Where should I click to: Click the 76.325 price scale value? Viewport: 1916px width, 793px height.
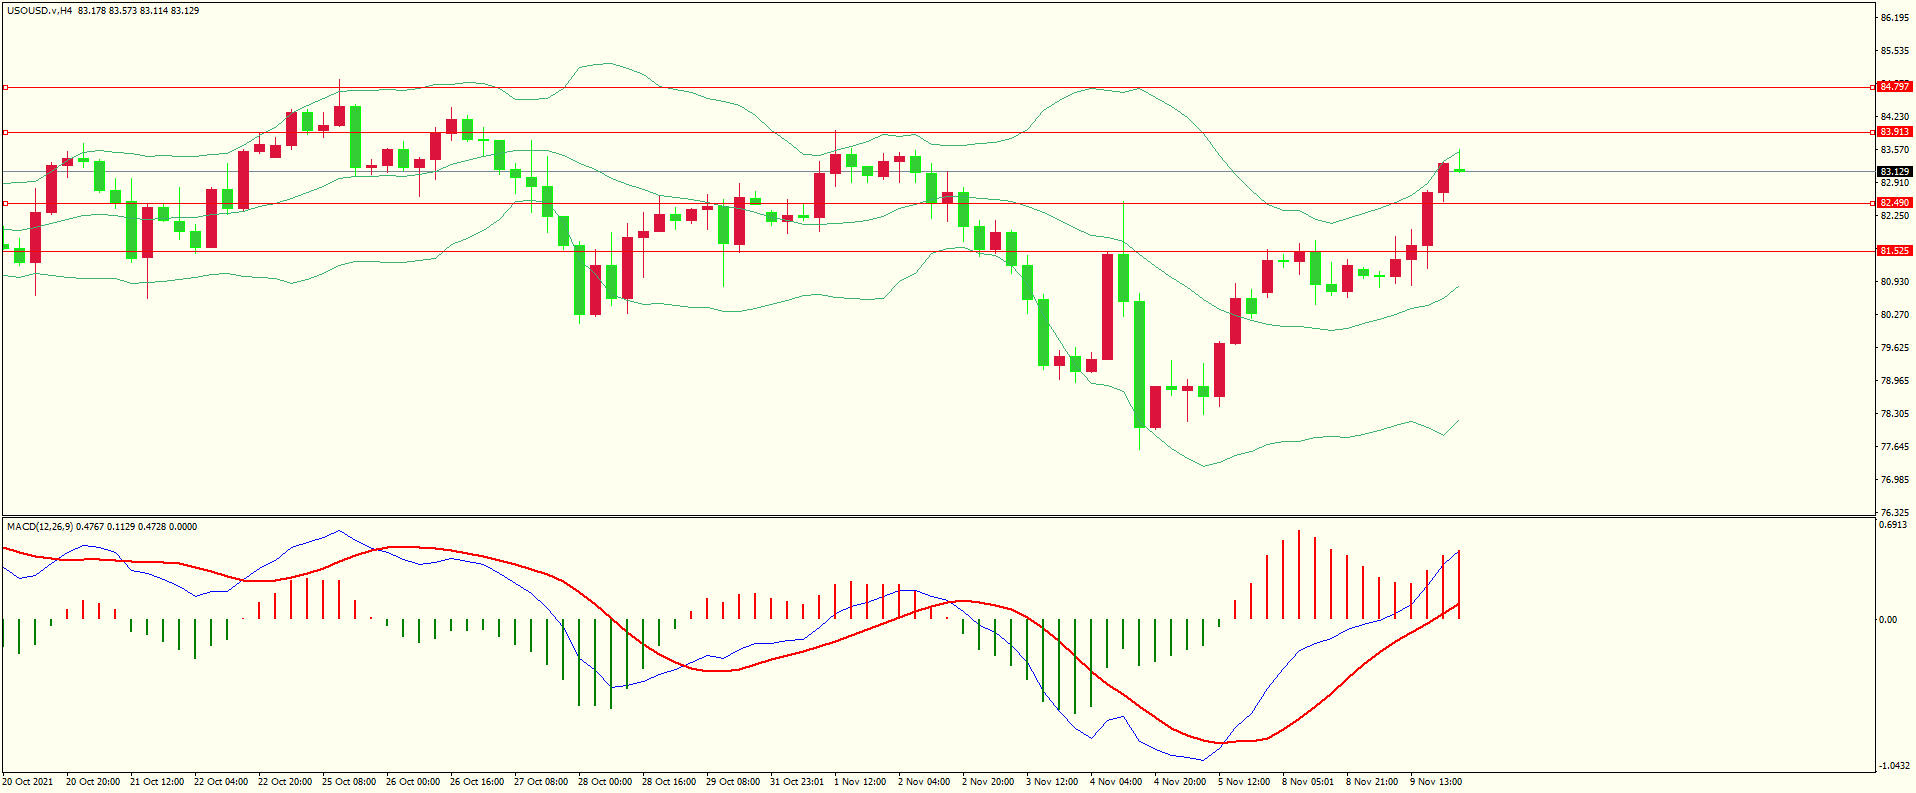[x=1894, y=513]
